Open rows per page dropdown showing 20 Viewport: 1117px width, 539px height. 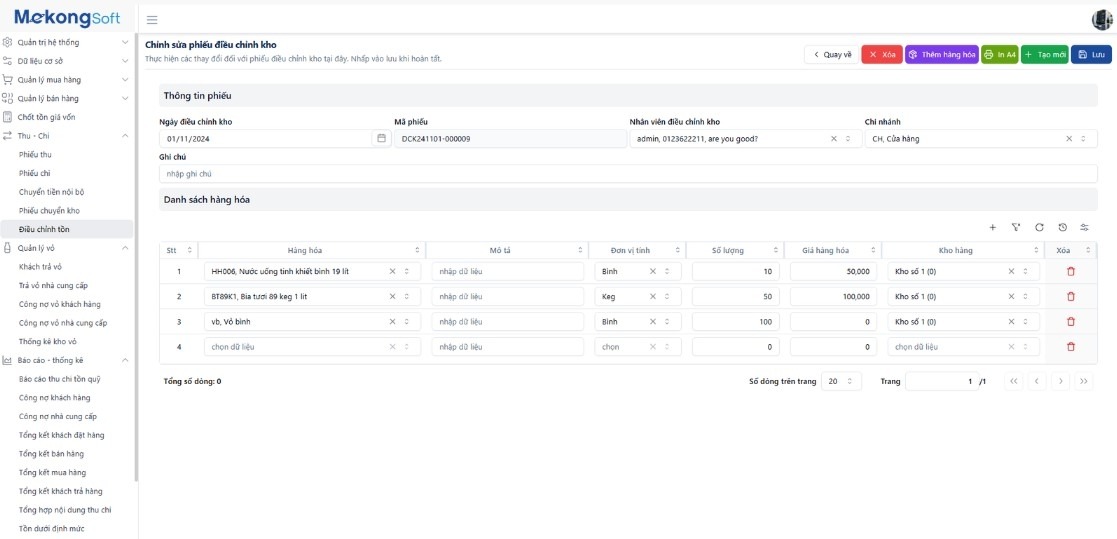[840, 381]
